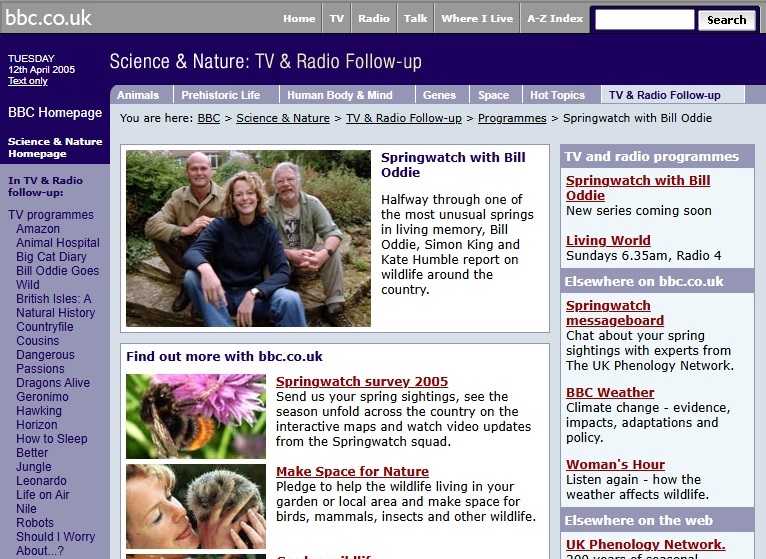Open the TV top navigation item
Image resolution: width=766 pixels, height=559 pixels.
337,19
